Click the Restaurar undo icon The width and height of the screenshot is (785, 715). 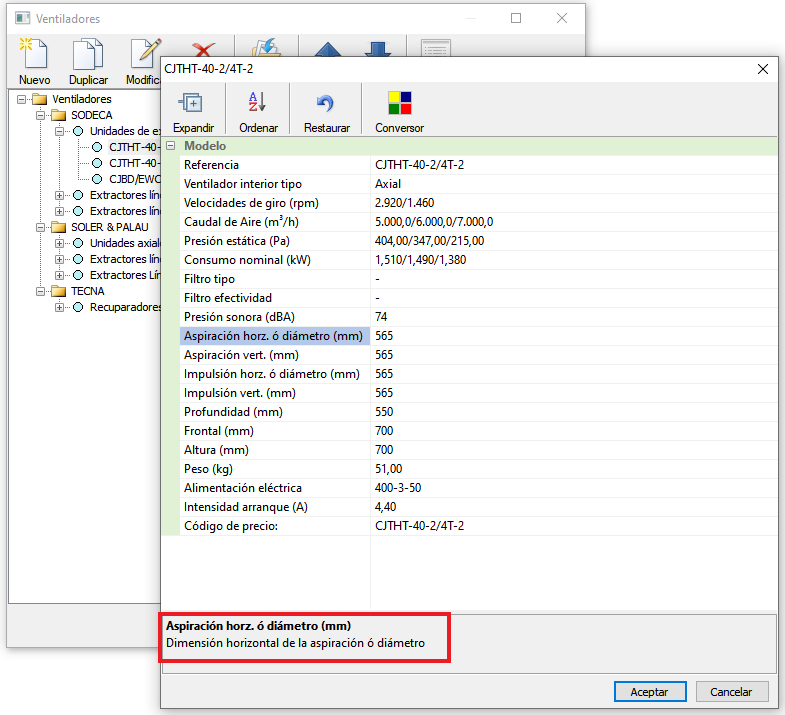(x=325, y=103)
